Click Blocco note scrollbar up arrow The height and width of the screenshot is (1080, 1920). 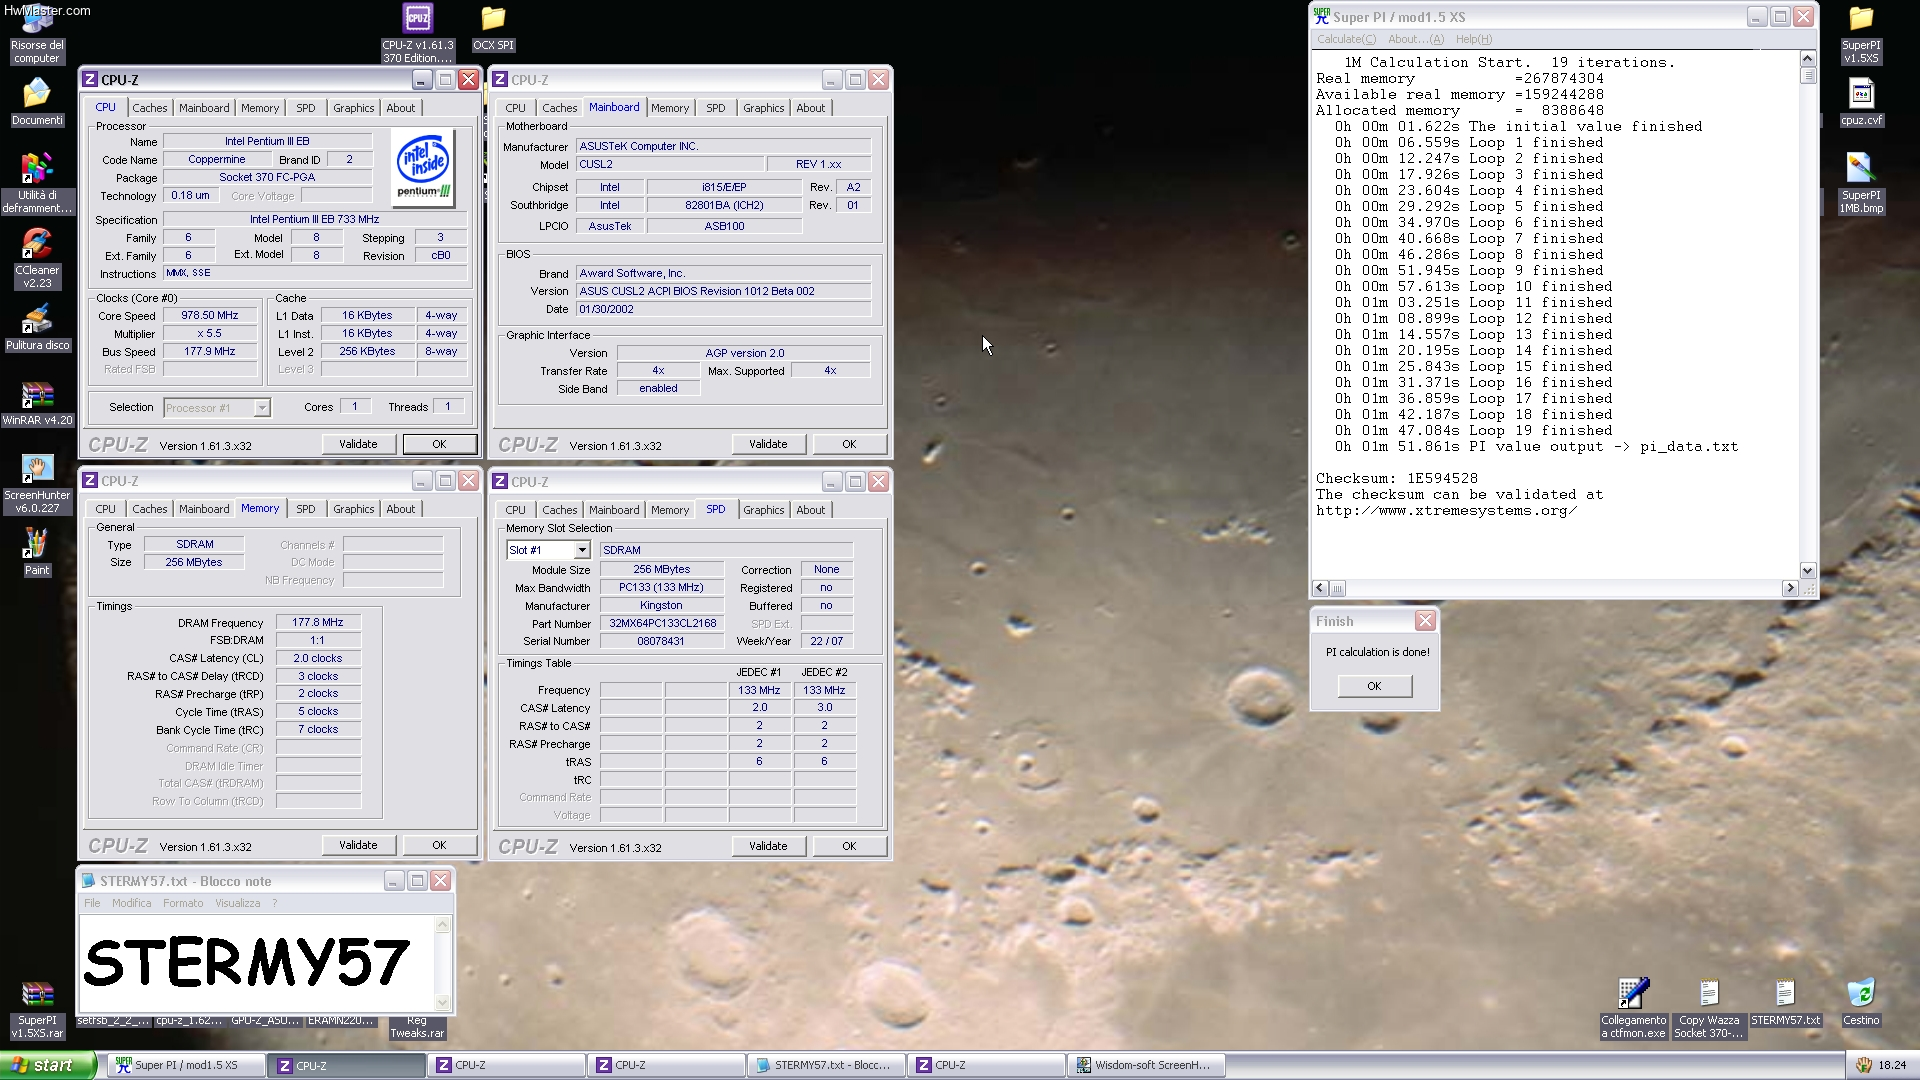coord(442,924)
